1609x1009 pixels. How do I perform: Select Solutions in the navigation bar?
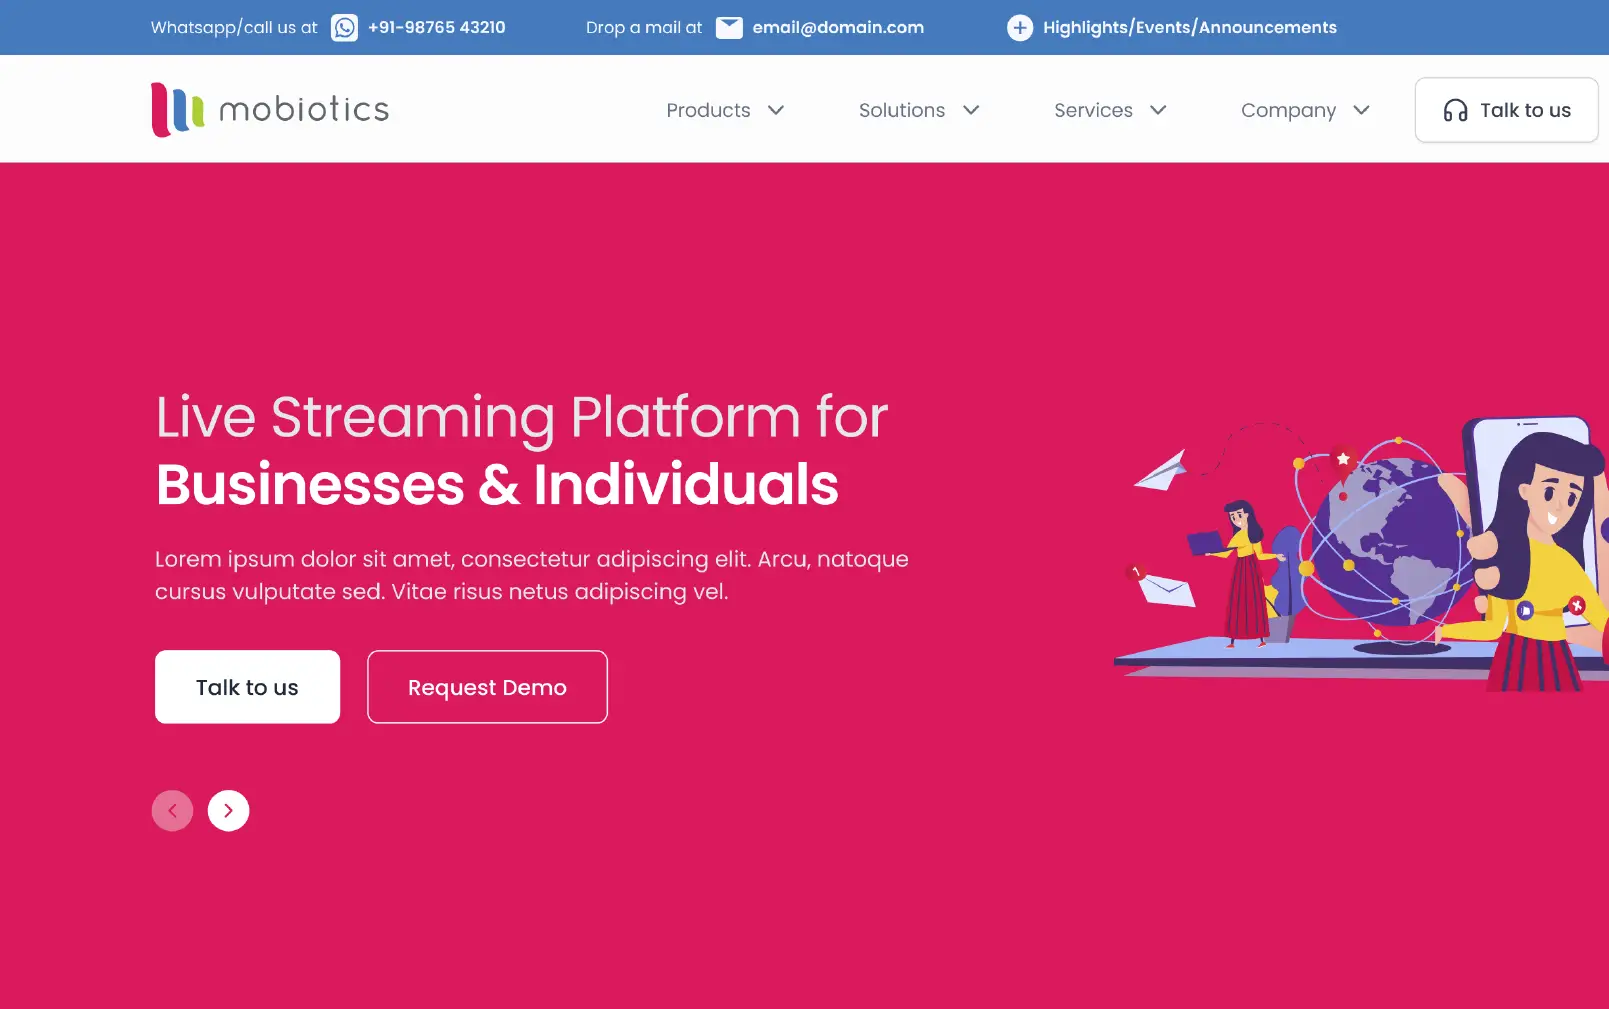coord(901,110)
